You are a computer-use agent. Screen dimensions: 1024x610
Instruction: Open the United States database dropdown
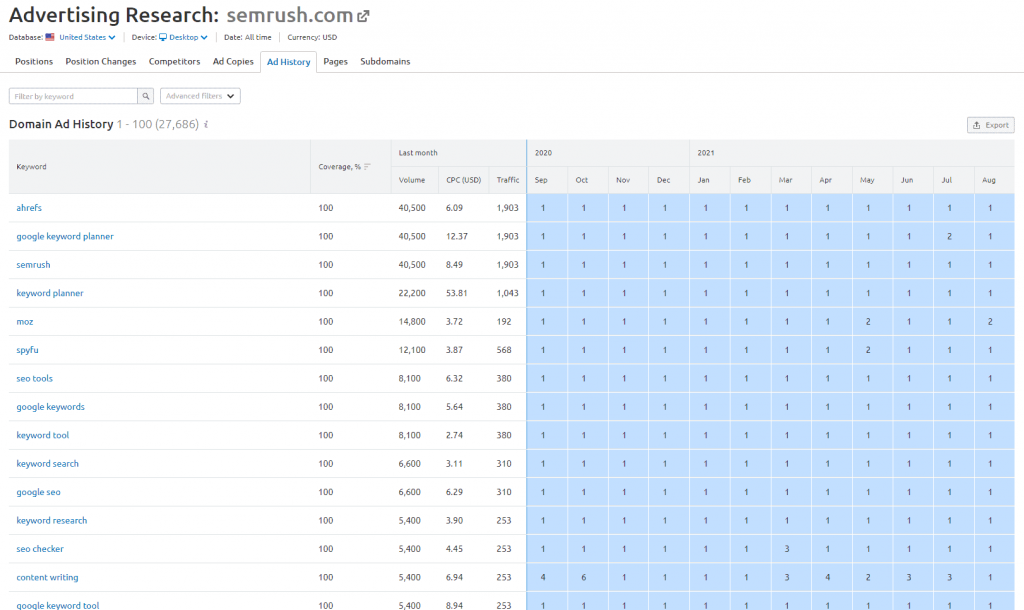point(87,37)
